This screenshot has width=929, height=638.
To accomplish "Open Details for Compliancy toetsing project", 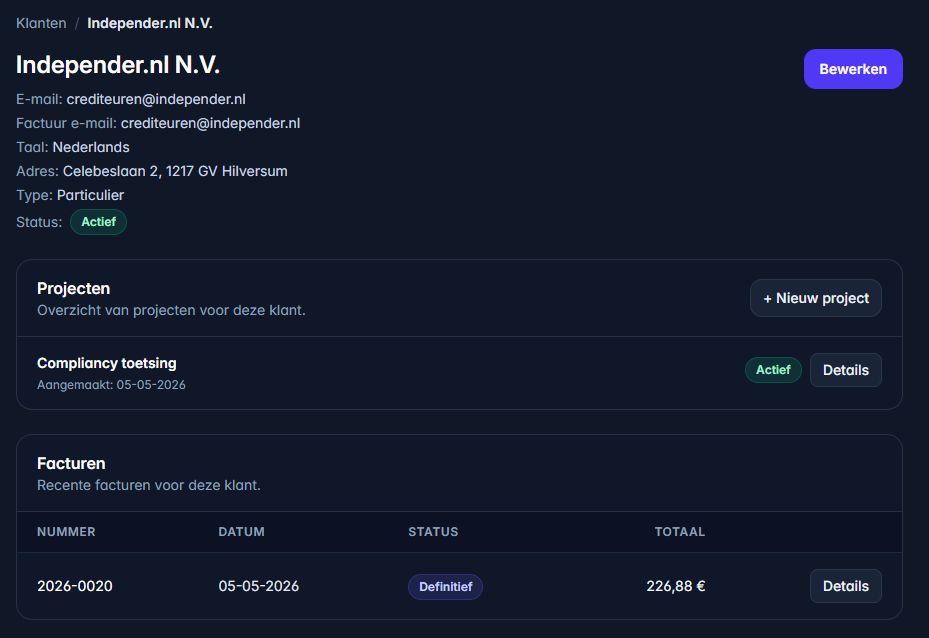I will (845, 370).
